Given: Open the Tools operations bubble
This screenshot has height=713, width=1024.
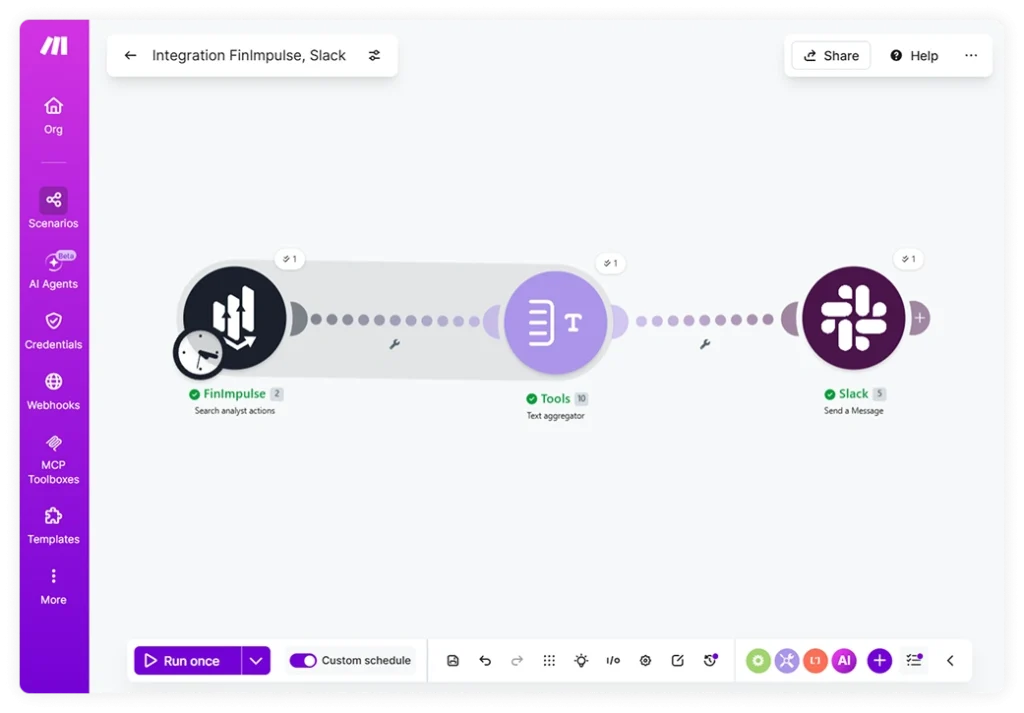Looking at the screenshot, I should coord(611,263).
